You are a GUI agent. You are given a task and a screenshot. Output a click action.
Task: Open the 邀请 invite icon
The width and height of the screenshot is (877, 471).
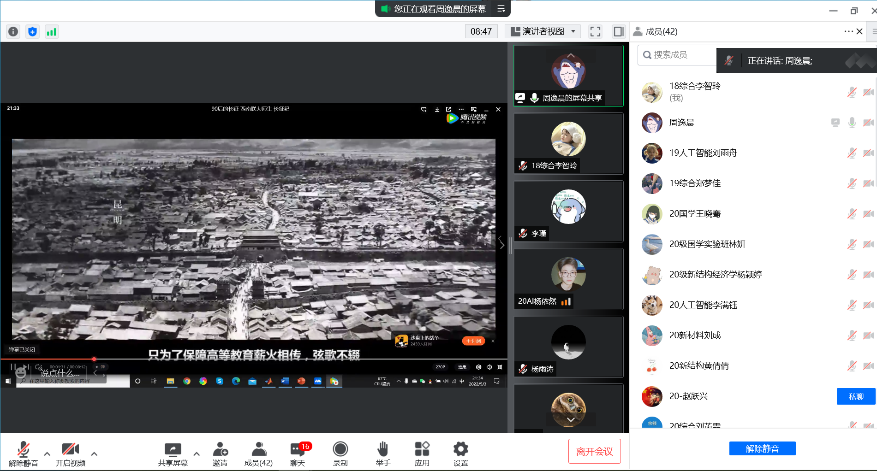[x=220, y=454]
